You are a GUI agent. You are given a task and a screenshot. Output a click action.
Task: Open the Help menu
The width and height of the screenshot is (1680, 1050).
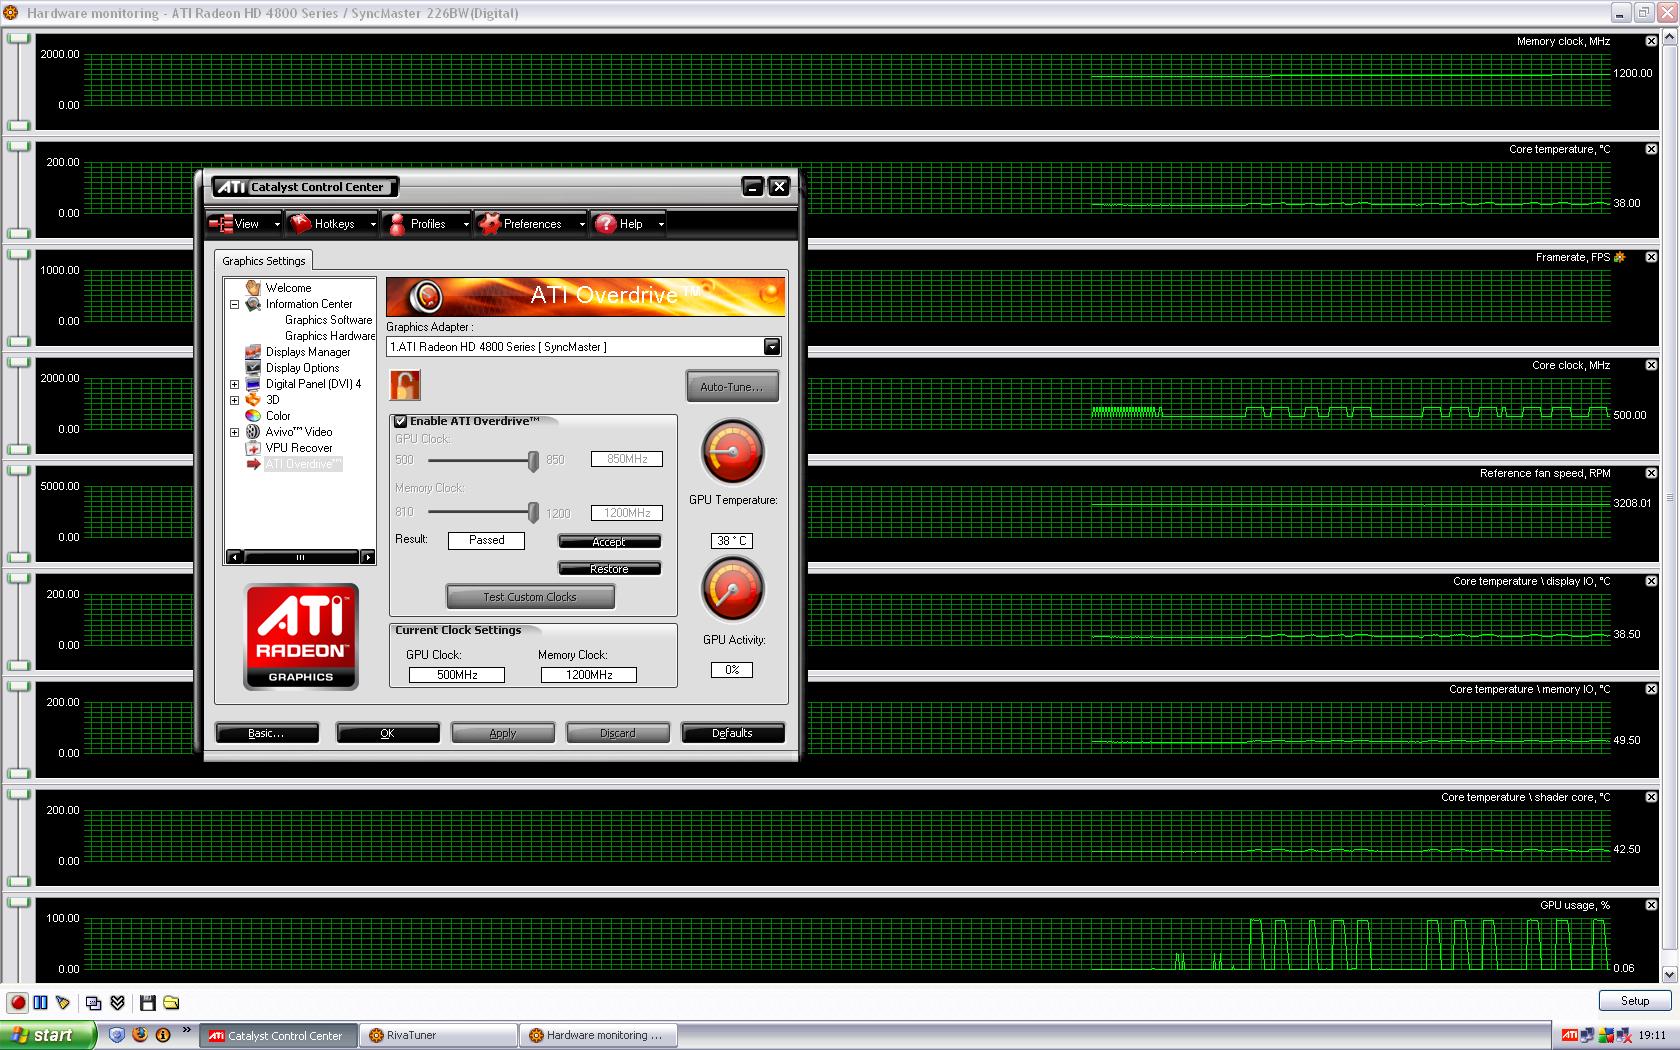tap(629, 224)
